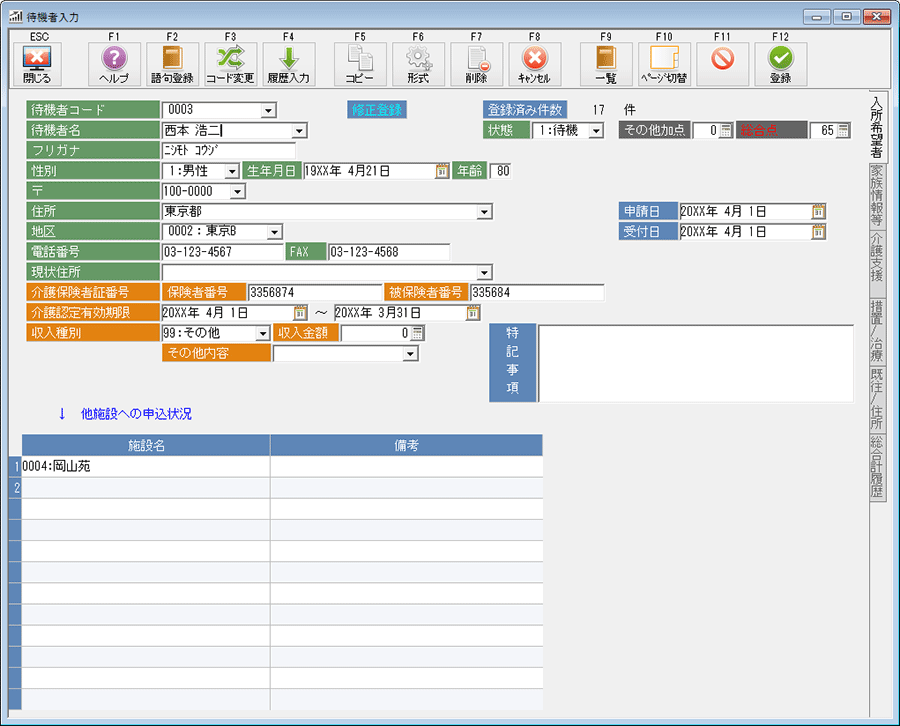Click the 登録 F12 checkmark icon
The width and height of the screenshot is (900, 726).
pos(781,64)
